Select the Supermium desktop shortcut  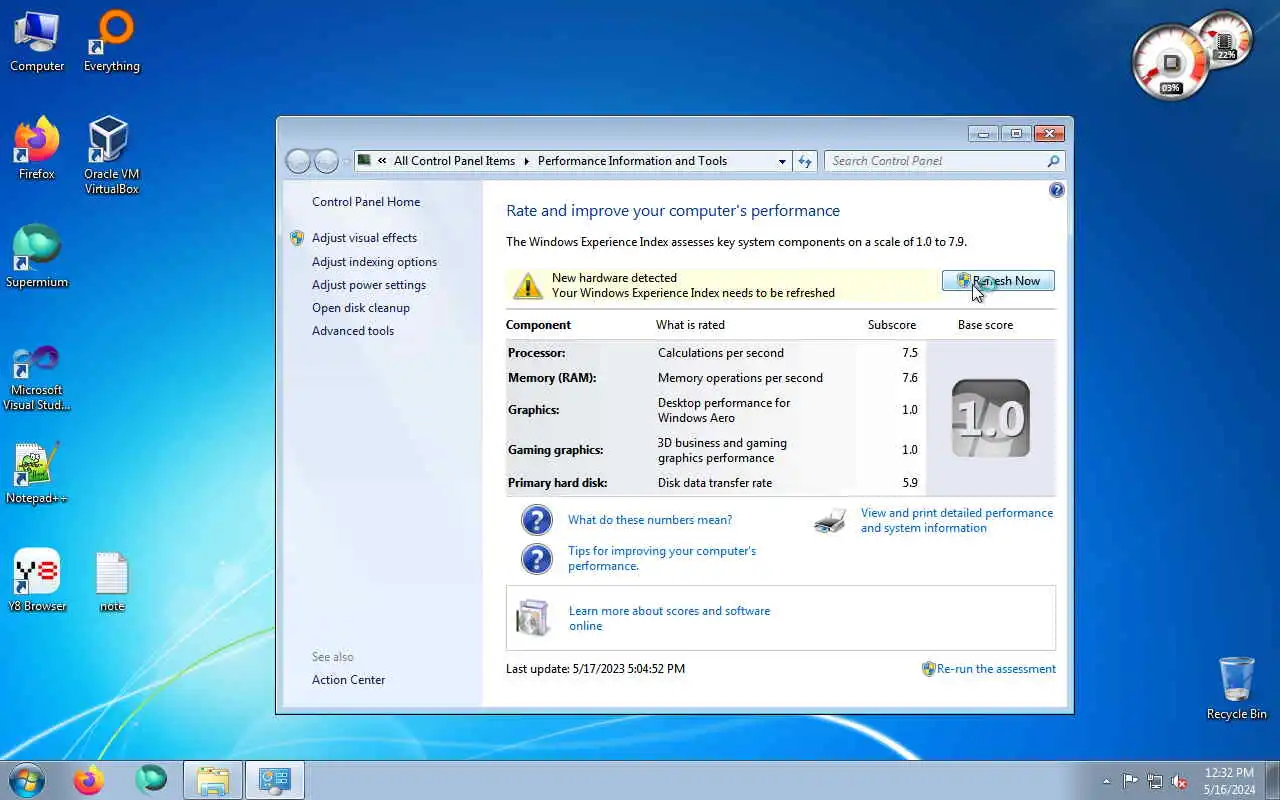coord(37,257)
